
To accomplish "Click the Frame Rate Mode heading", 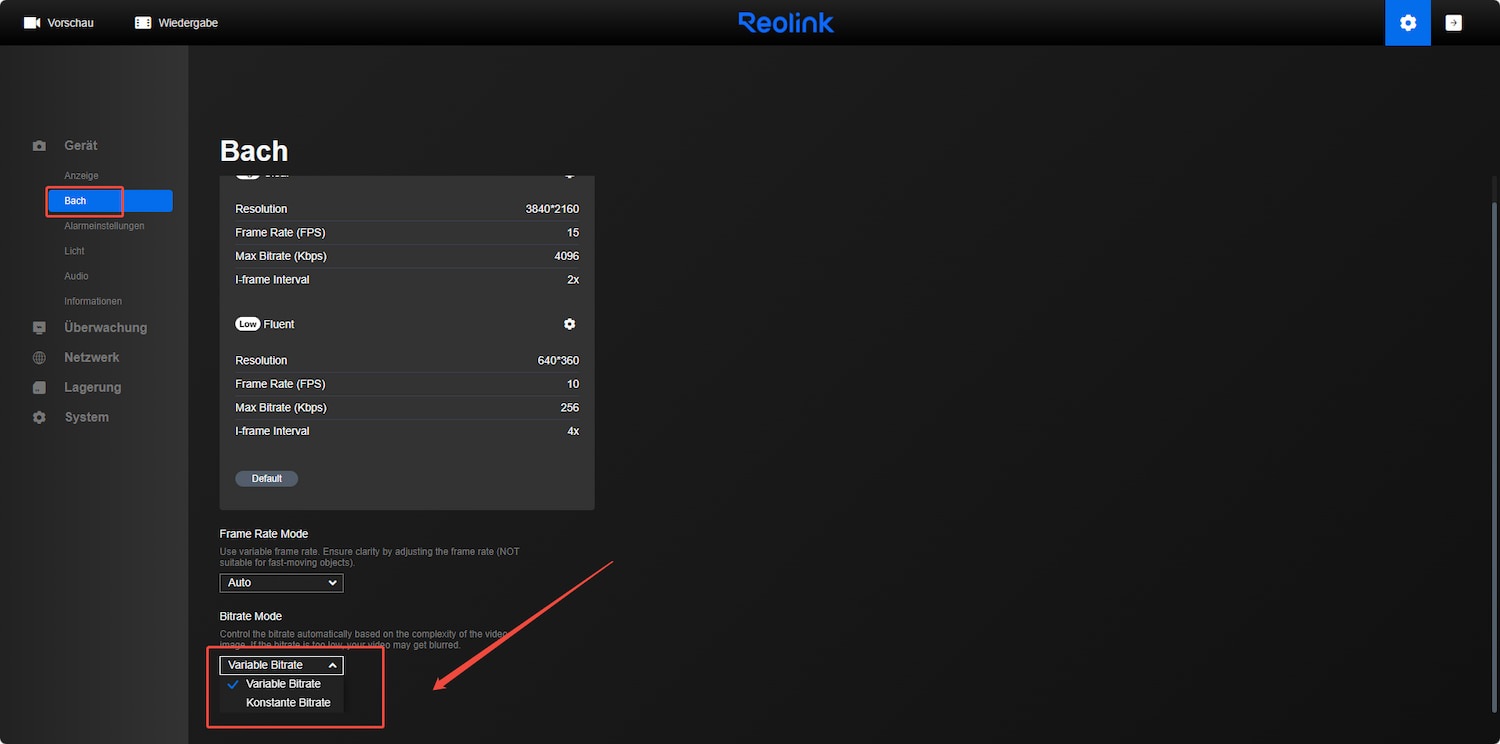I will (x=264, y=534).
